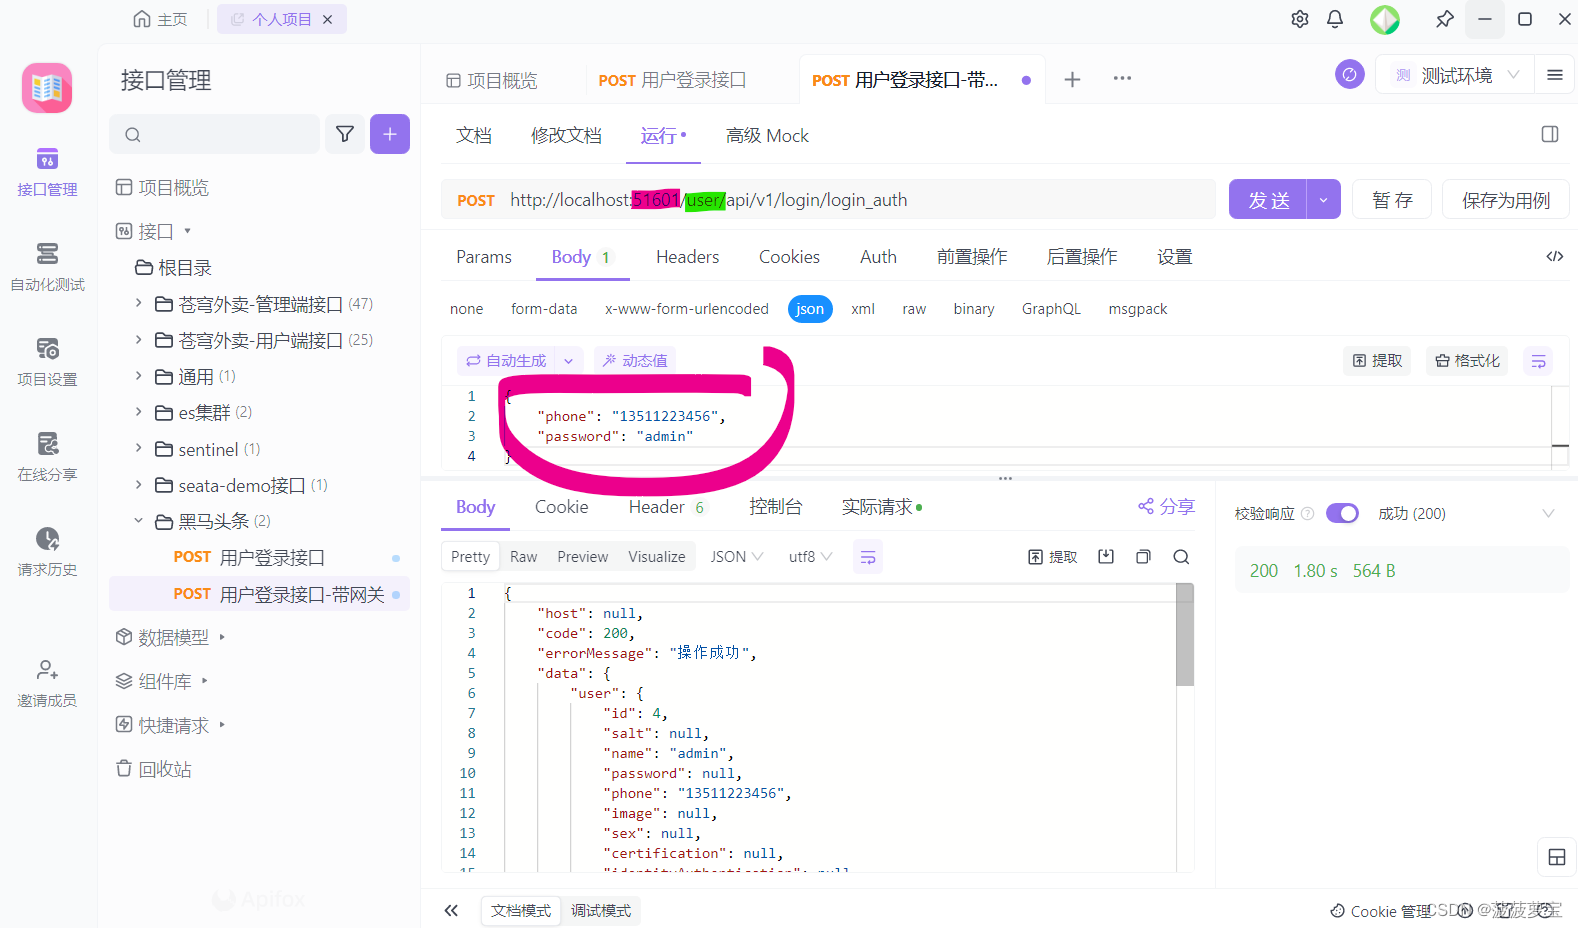The height and width of the screenshot is (928, 1578).
Task: Open generate code icon
Action: [x=1555, y=257]
